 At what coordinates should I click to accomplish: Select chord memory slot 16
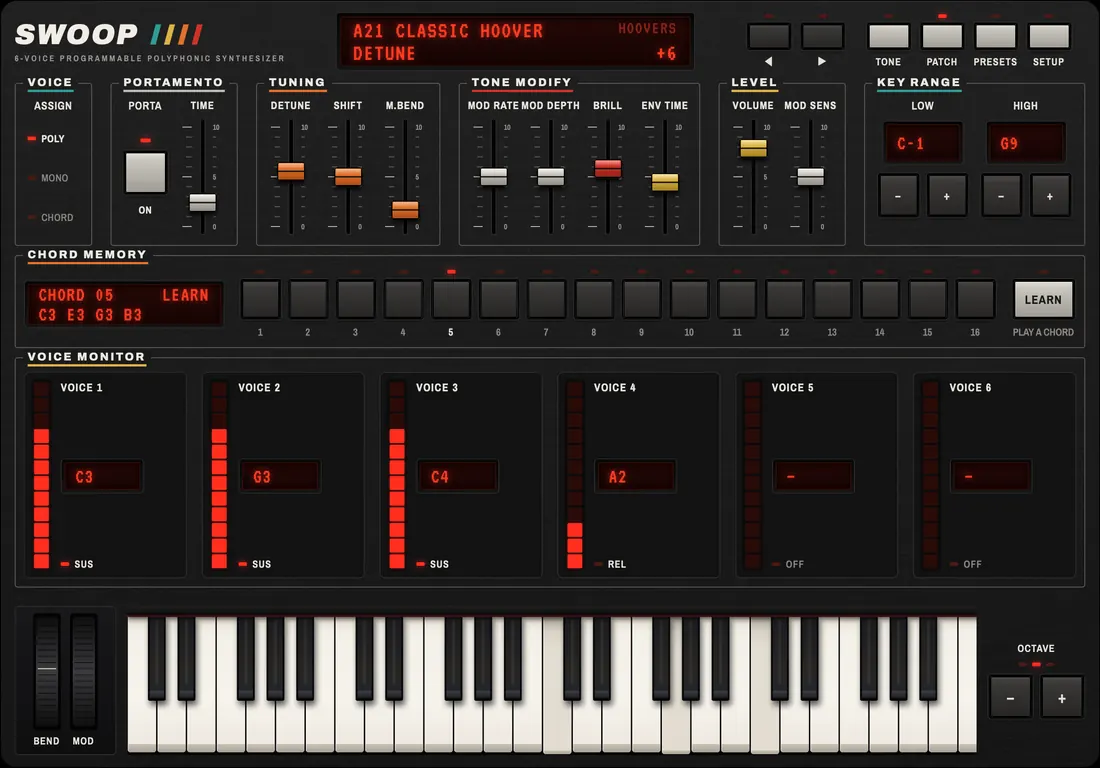point(975,299)
